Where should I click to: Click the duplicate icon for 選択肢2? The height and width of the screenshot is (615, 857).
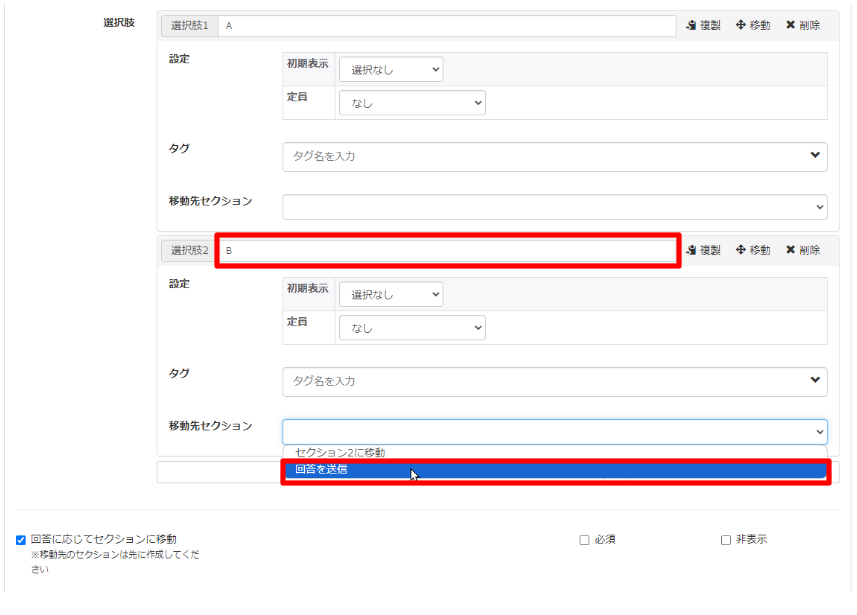(x=691, y=250)
